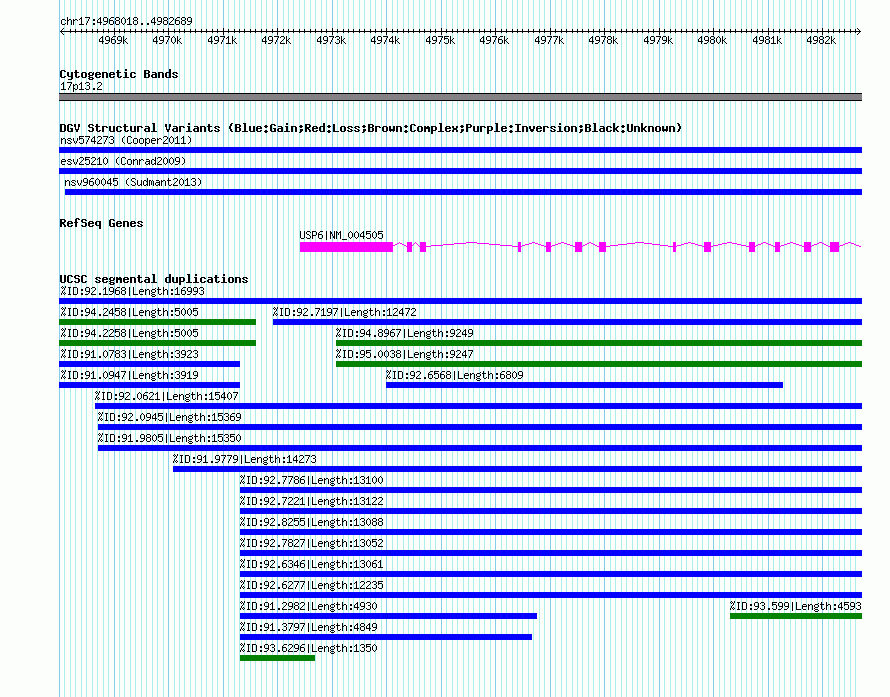Viewport: 890px width, 697px height.
Task: Click the %ID:92.8255|Length:13088 label
Action: click(x=312, y=522)
